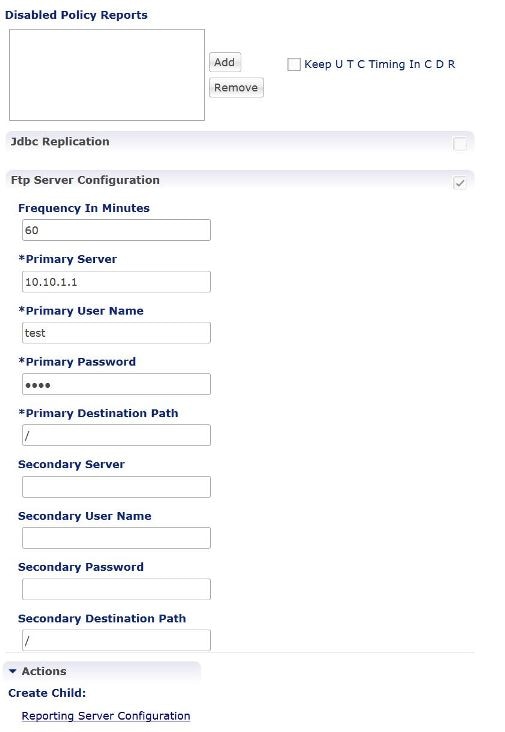This screenshot has width=505, height=732.
Task: Focus the Frequency In Minutes field
Action: coord(116,230)
